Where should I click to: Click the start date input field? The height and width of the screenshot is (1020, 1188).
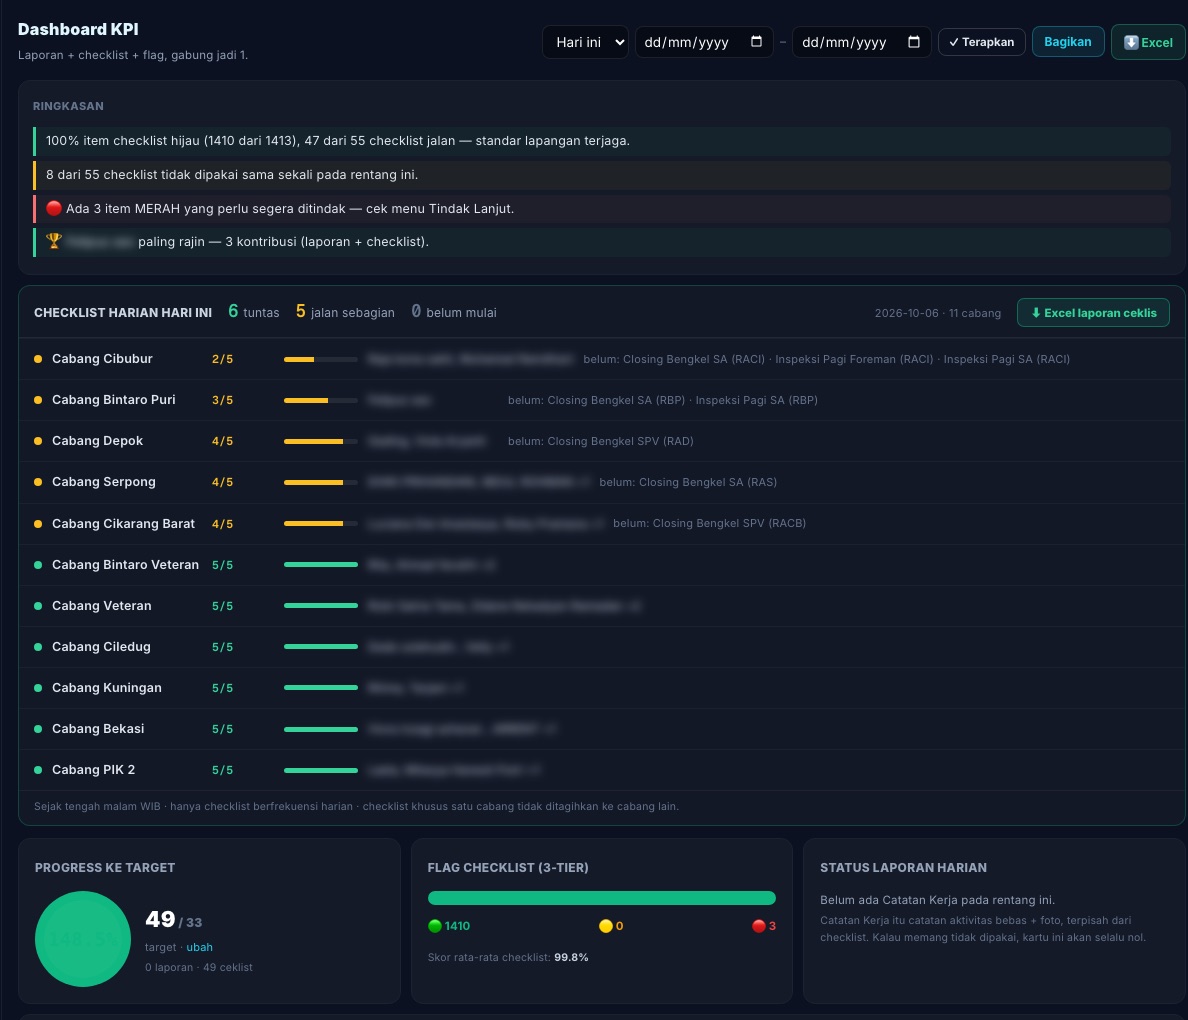703,42
